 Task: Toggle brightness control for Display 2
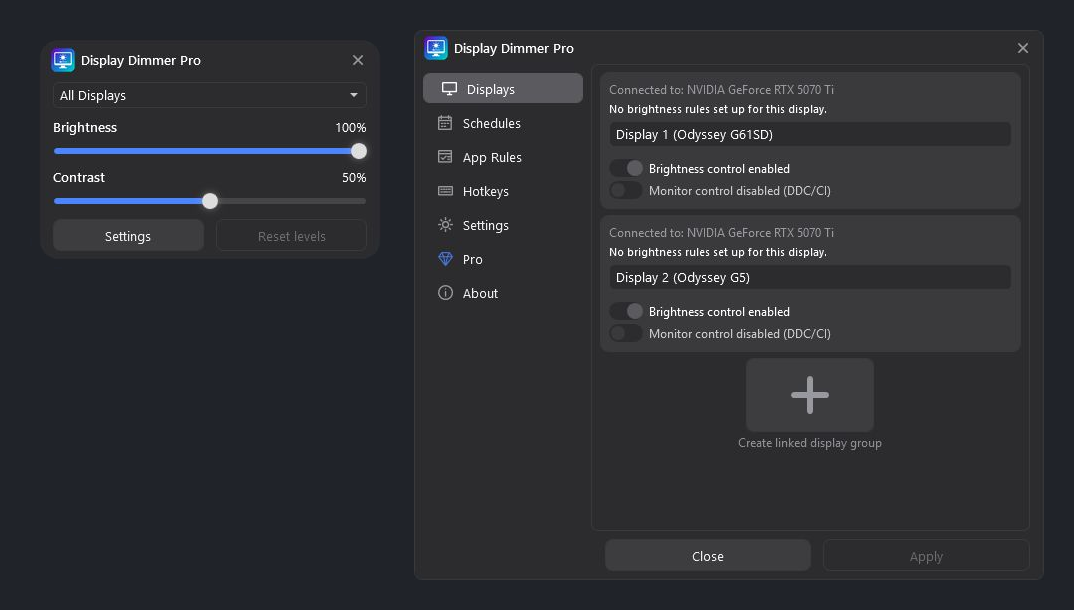click(x=626, y=312)
